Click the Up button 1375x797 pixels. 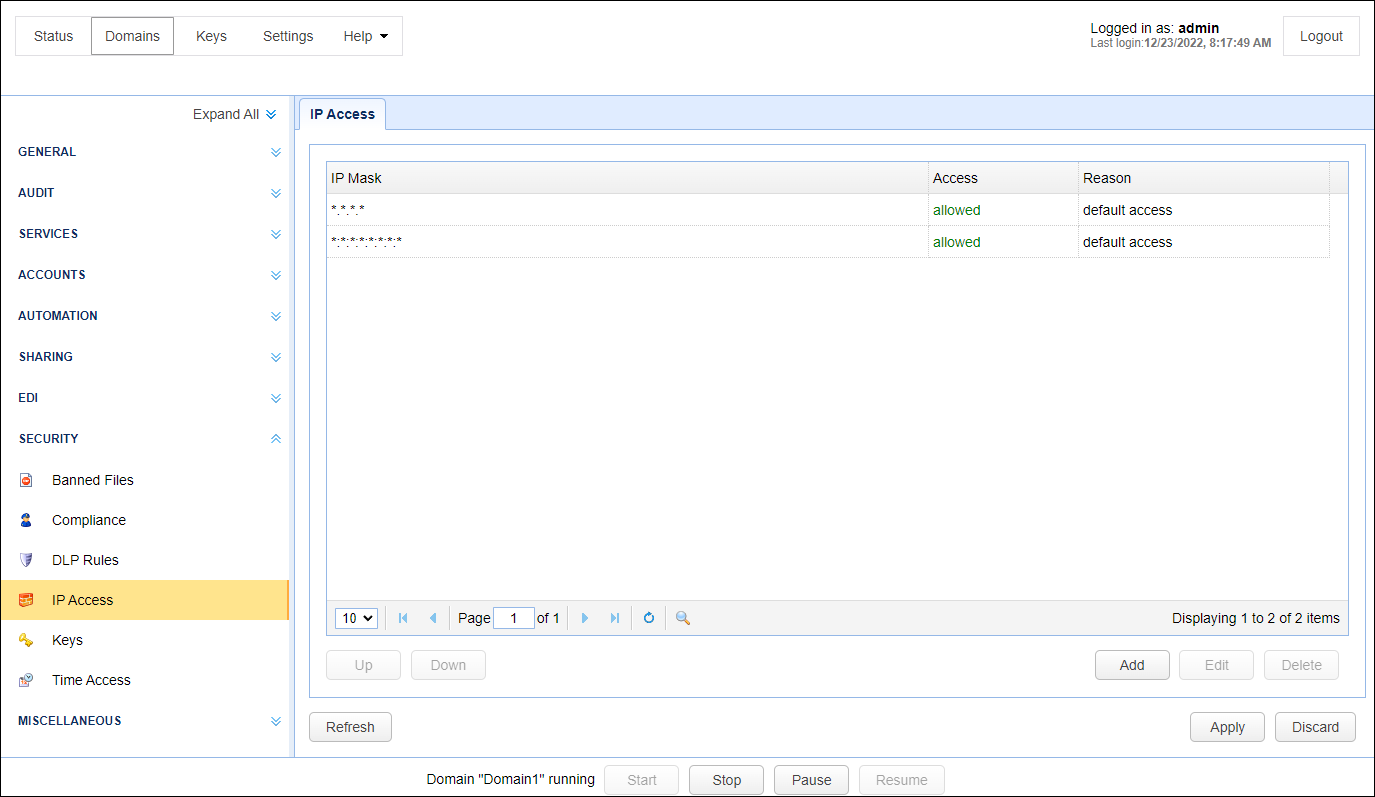pyautogui.click(x=363, y=665)
